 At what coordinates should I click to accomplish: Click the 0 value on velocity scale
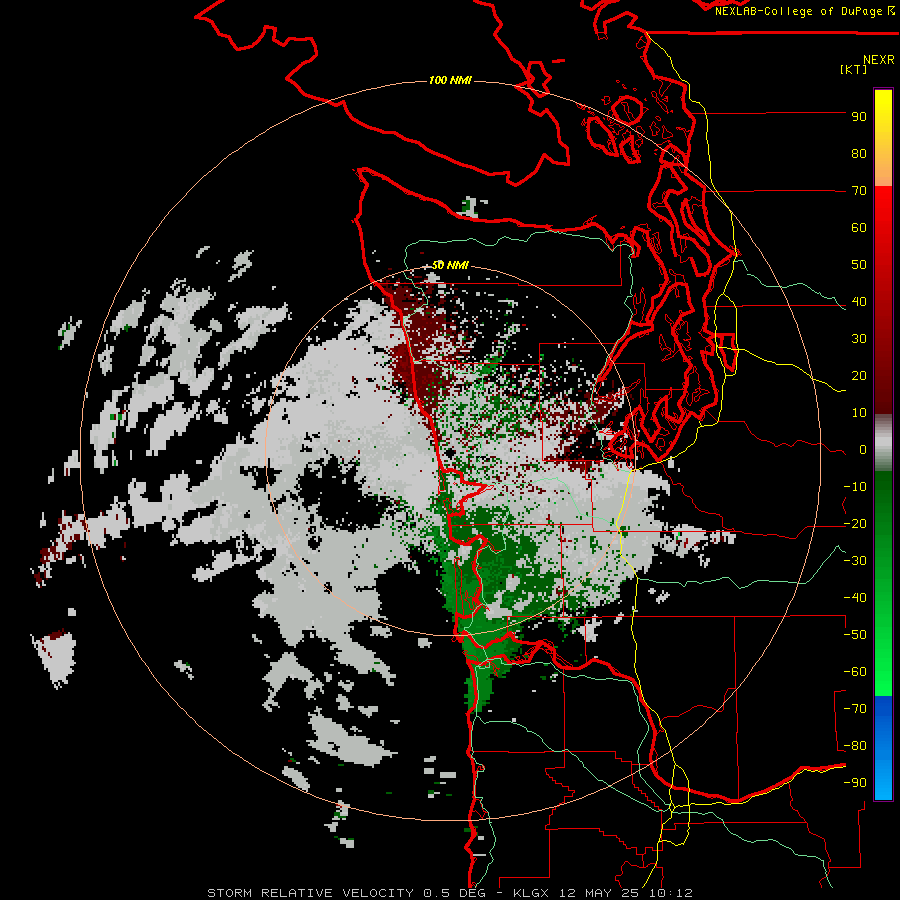click(863, 449)
